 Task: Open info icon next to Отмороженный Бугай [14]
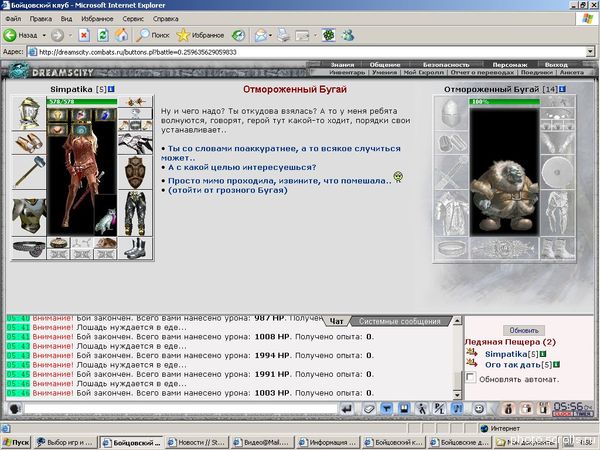point(562,89)
